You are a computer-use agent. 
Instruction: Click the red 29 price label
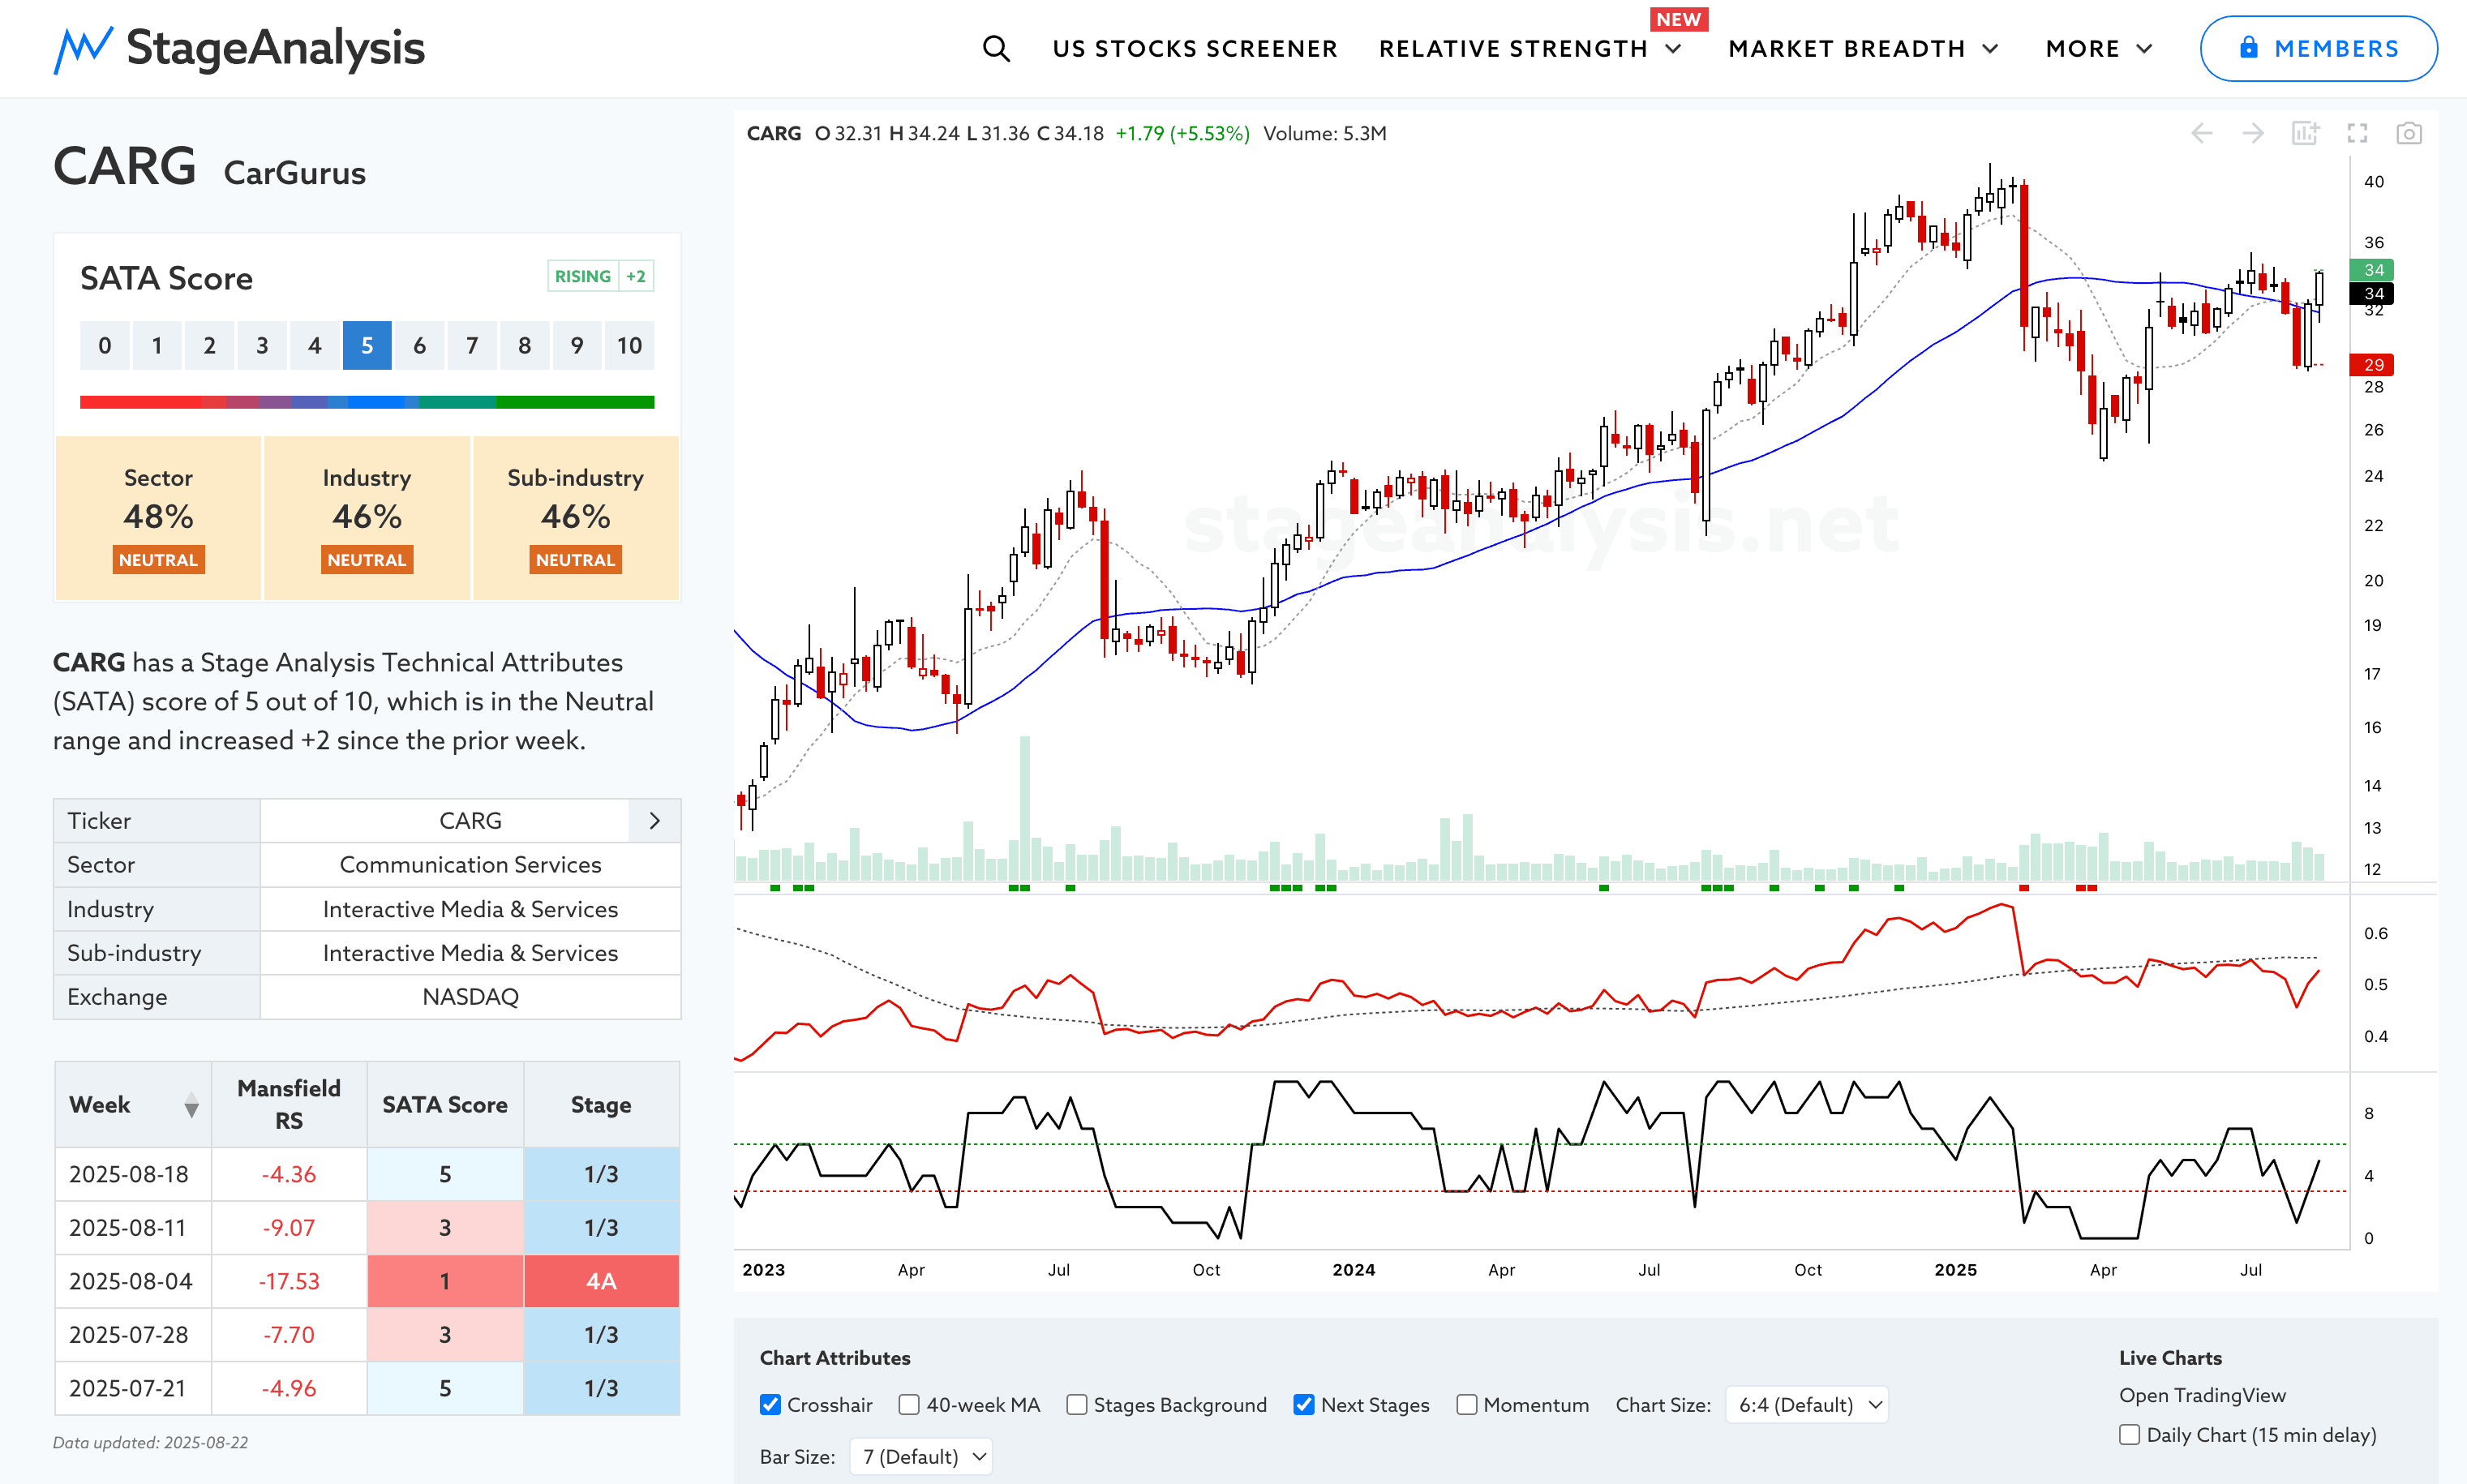[2373, 365]
